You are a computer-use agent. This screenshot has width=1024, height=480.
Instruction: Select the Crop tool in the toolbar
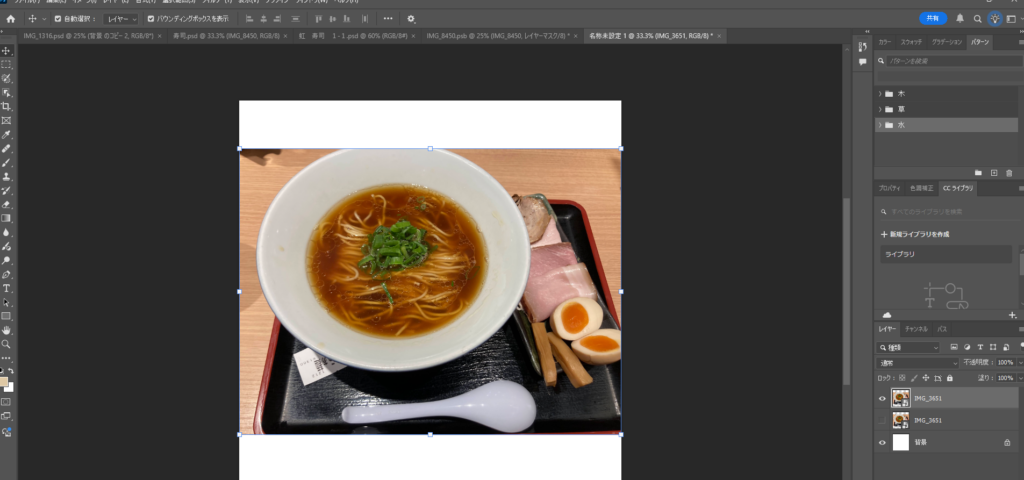click(x=6, y=106)
